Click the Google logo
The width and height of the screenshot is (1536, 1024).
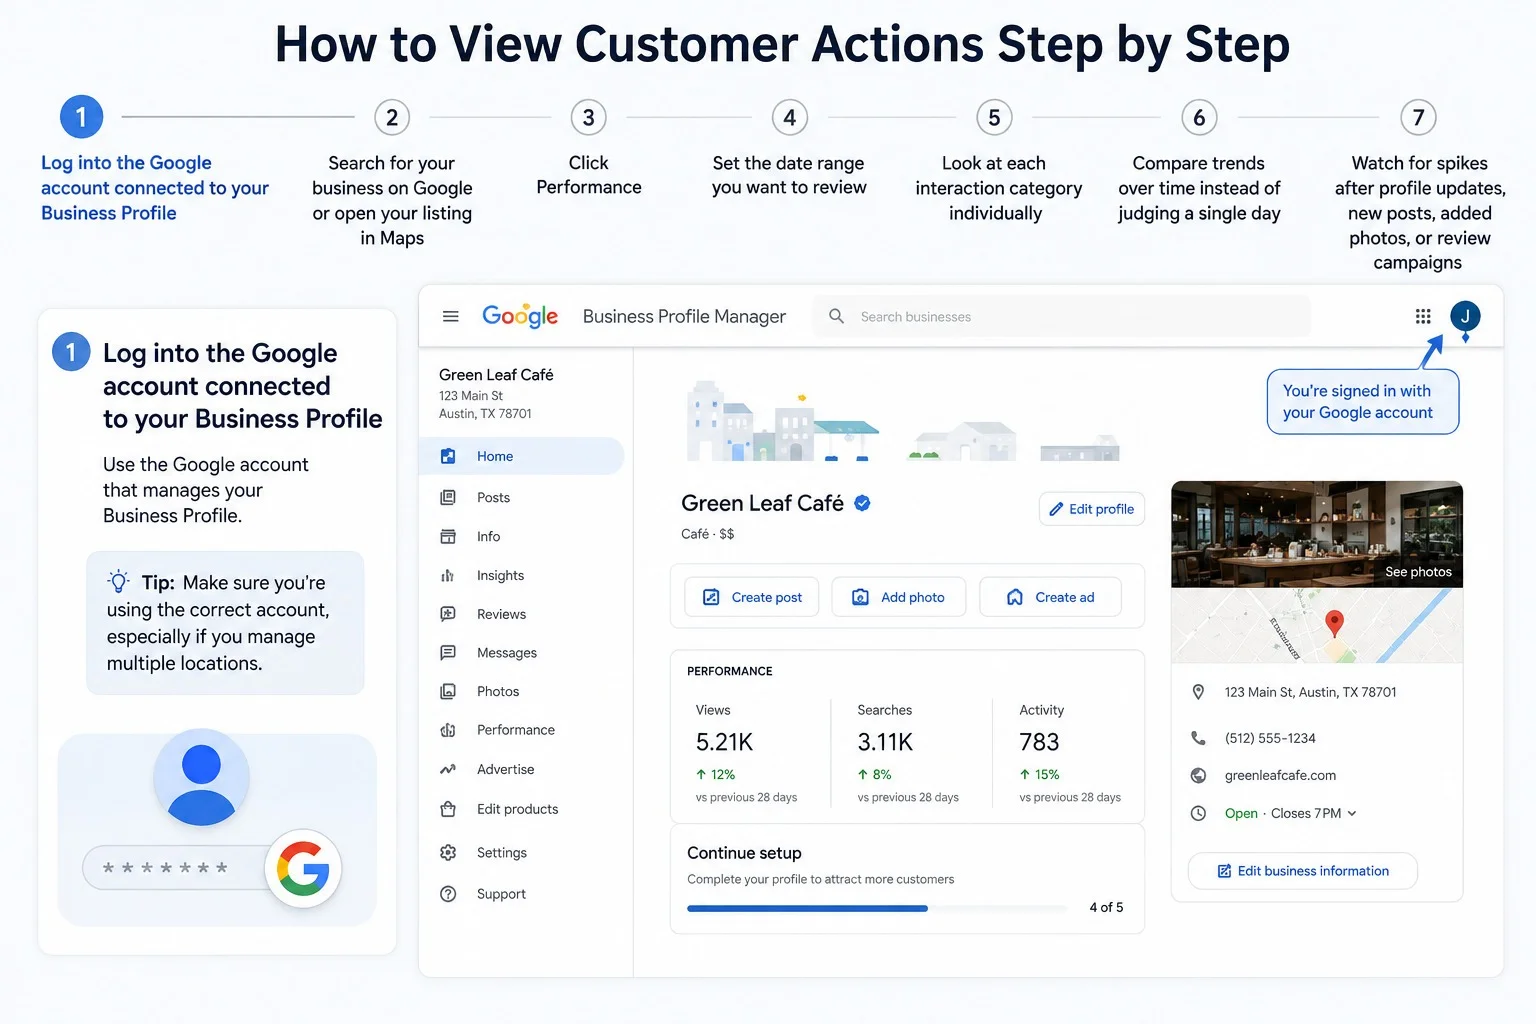pyautogui.click(x=520, y=316)
